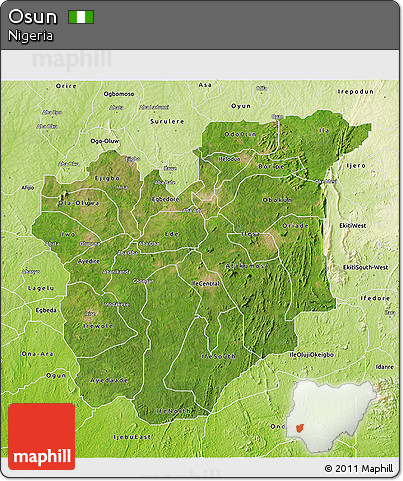The image size is (403, 481).
Task: Select the 'Orire' map label
Action: 66,86
